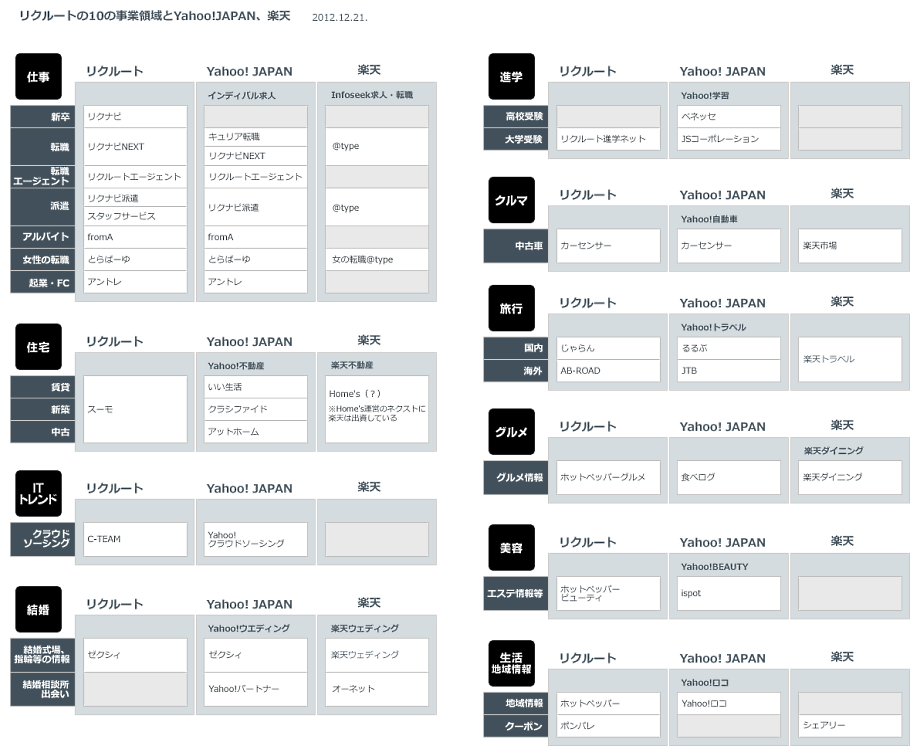Select the ベネッセ cell
The width and height of the screenshot is (920, 756).
click(729, 117)
